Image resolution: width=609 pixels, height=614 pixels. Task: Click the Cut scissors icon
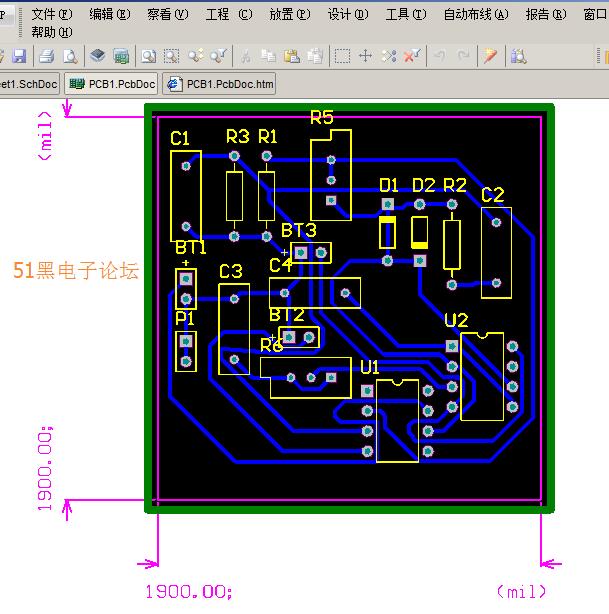[x=246, y=56]
